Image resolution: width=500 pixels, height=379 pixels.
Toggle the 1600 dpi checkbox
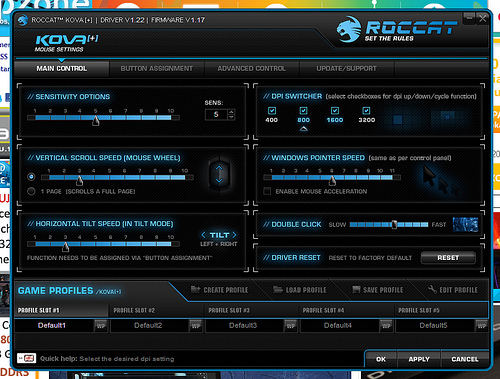335,111
